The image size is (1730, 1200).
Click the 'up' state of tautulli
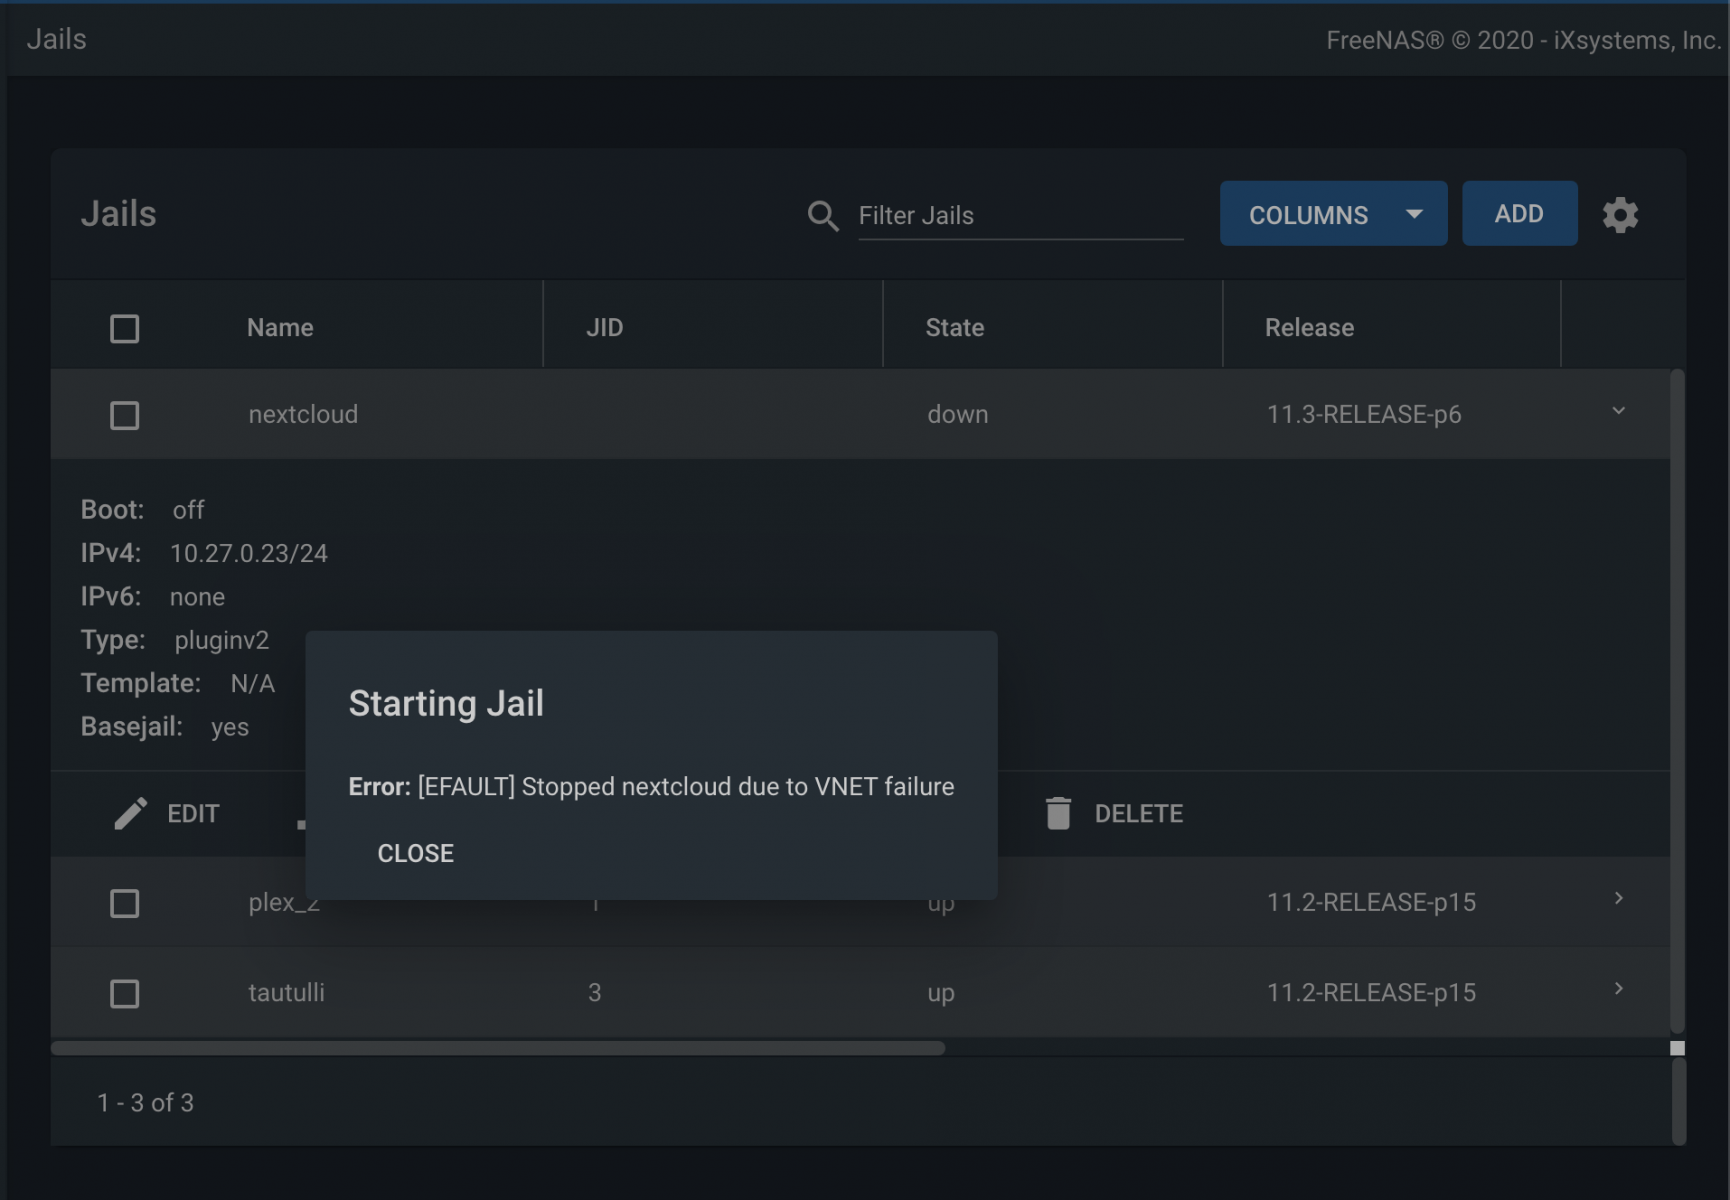(940, 993)
